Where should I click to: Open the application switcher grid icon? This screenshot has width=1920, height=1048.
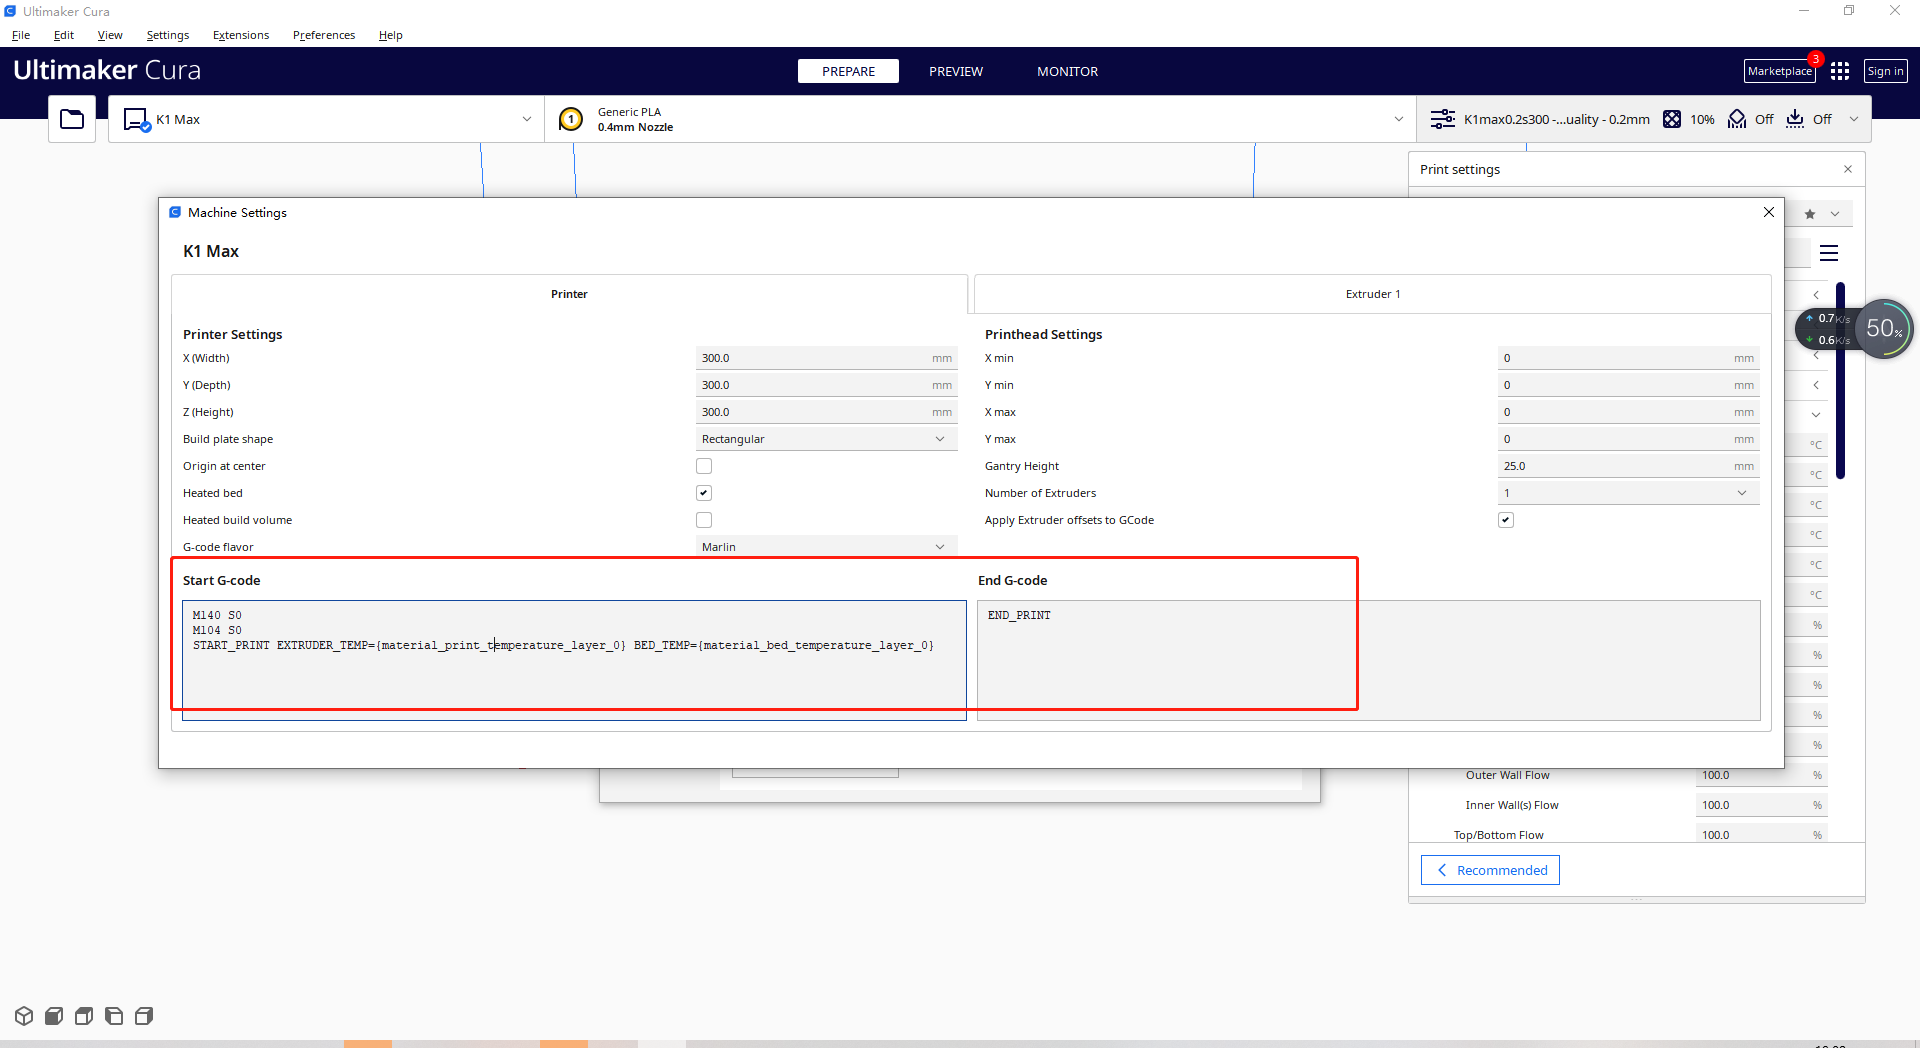click(1840, 71)
